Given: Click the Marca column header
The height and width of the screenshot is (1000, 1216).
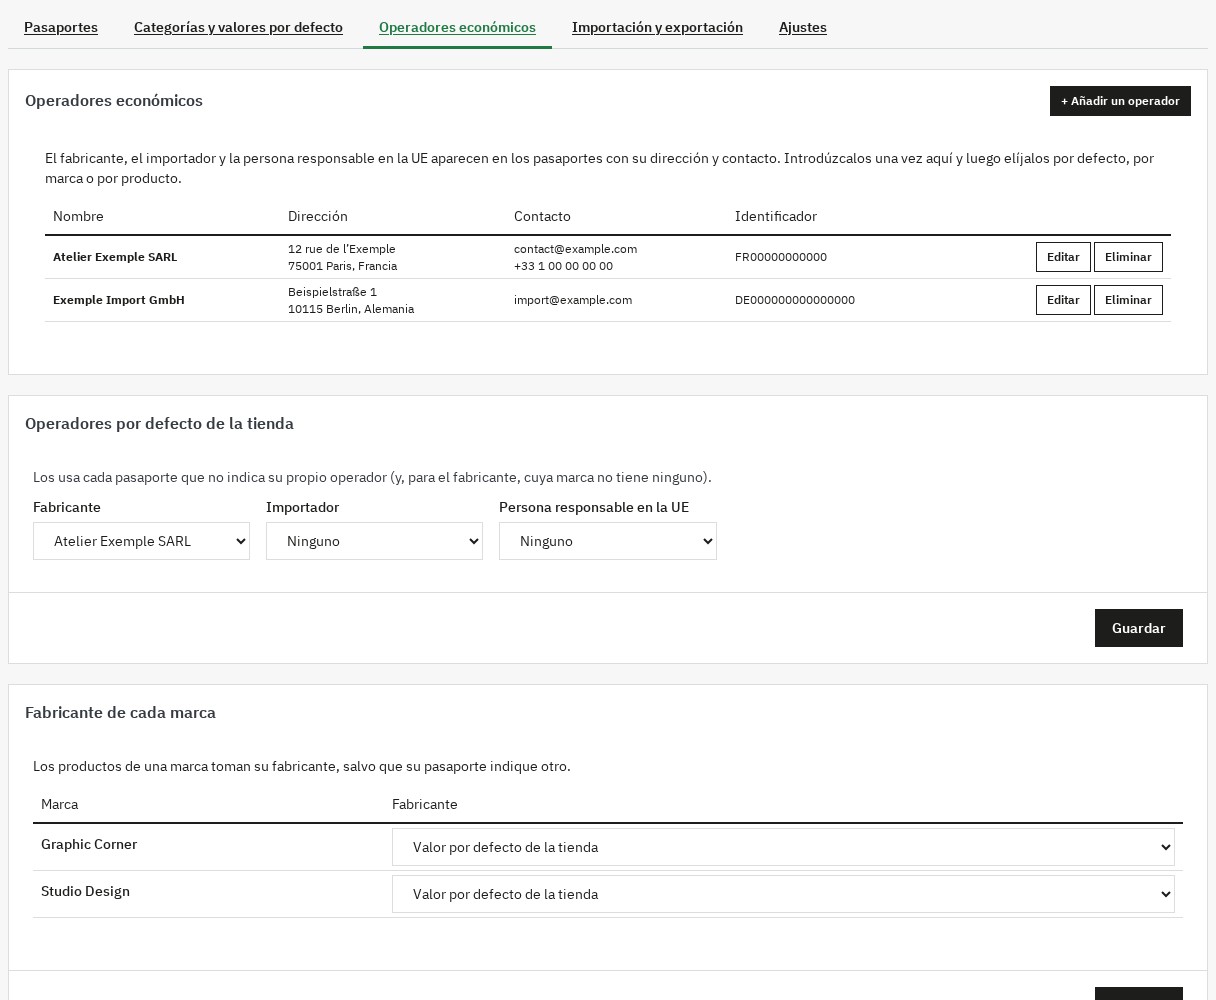Looking at the screenshot, I should 59,804.
